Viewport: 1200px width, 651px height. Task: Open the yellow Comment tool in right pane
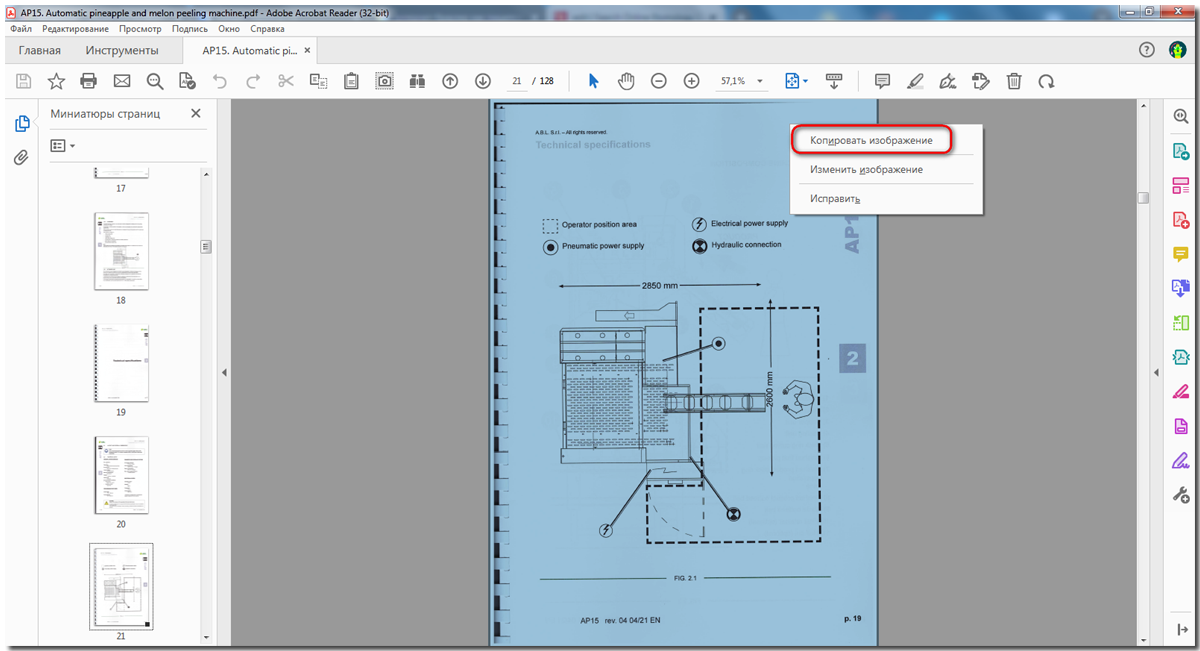(x=1180, y=253)
